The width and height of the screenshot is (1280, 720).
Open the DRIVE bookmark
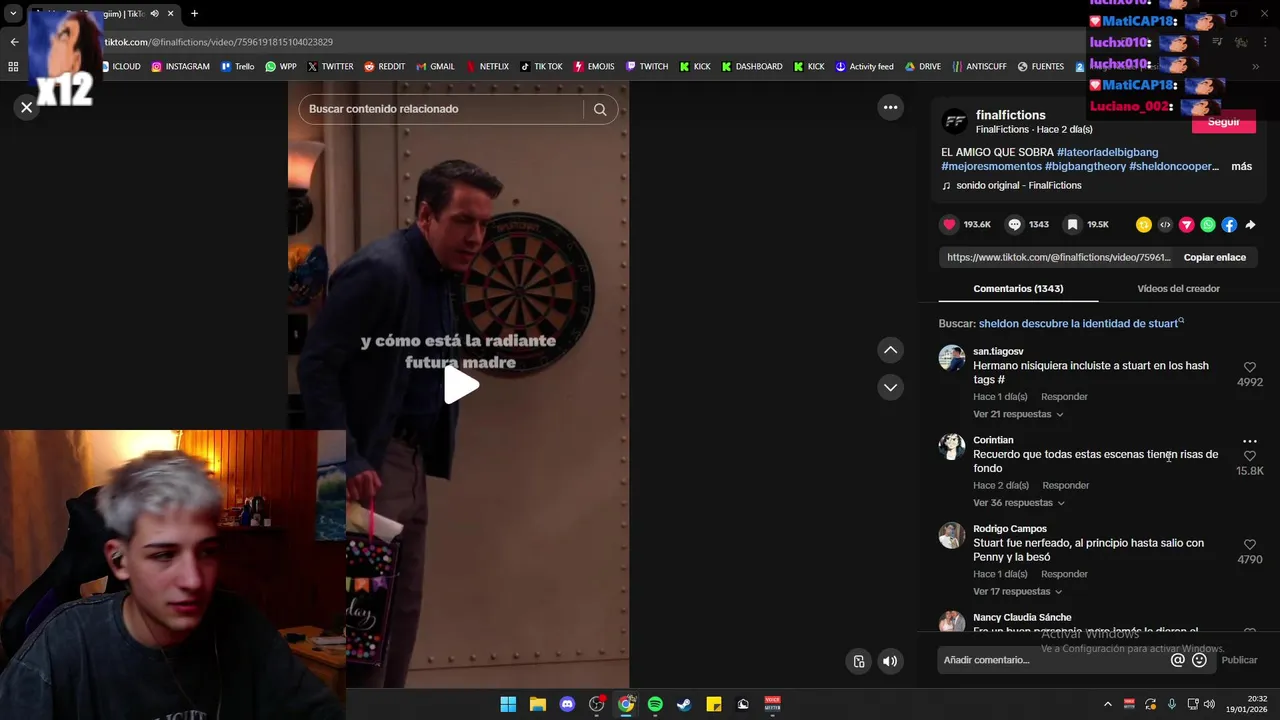[923, 67]
